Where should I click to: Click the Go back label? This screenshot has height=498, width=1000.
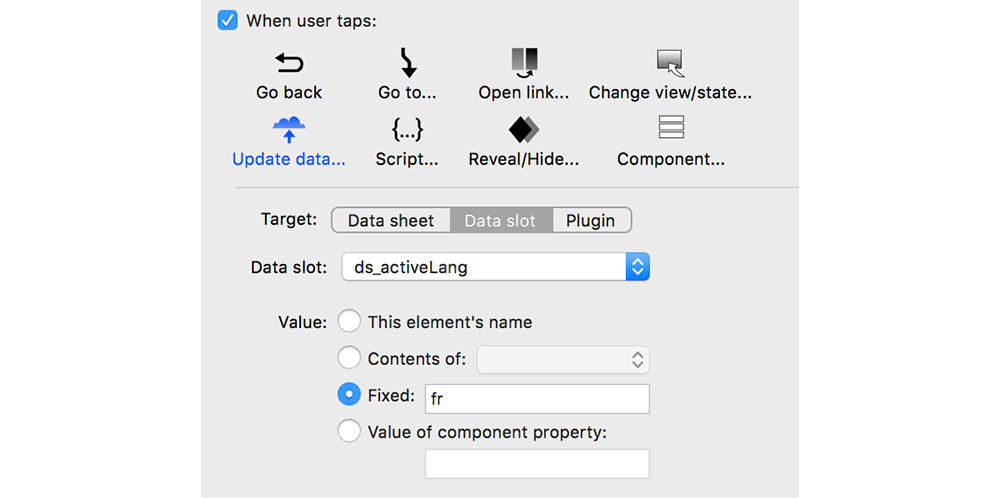tap(289, 92)
